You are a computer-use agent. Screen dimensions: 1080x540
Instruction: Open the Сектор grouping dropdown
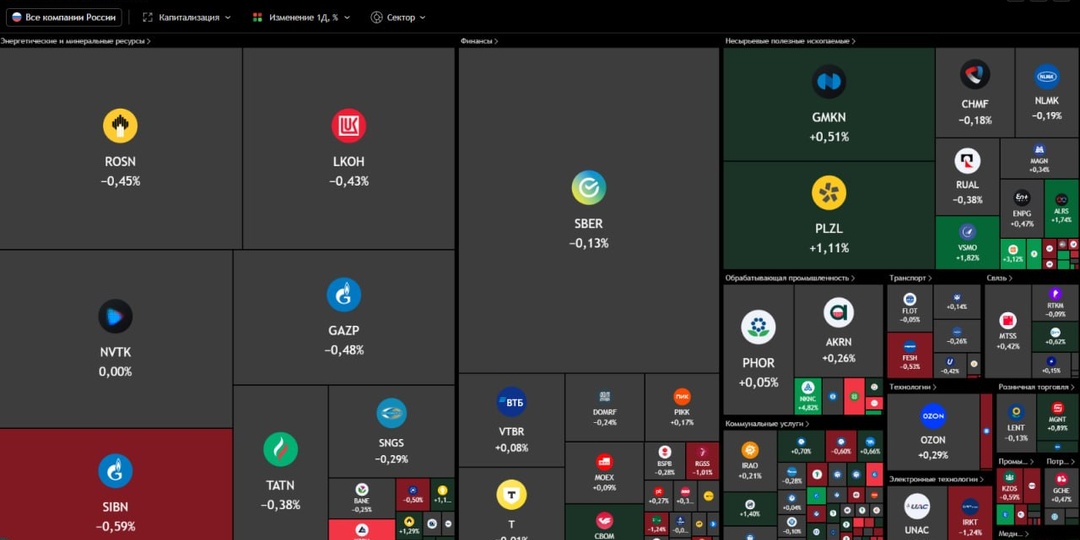pyautogui.click(x=398, y=17)
